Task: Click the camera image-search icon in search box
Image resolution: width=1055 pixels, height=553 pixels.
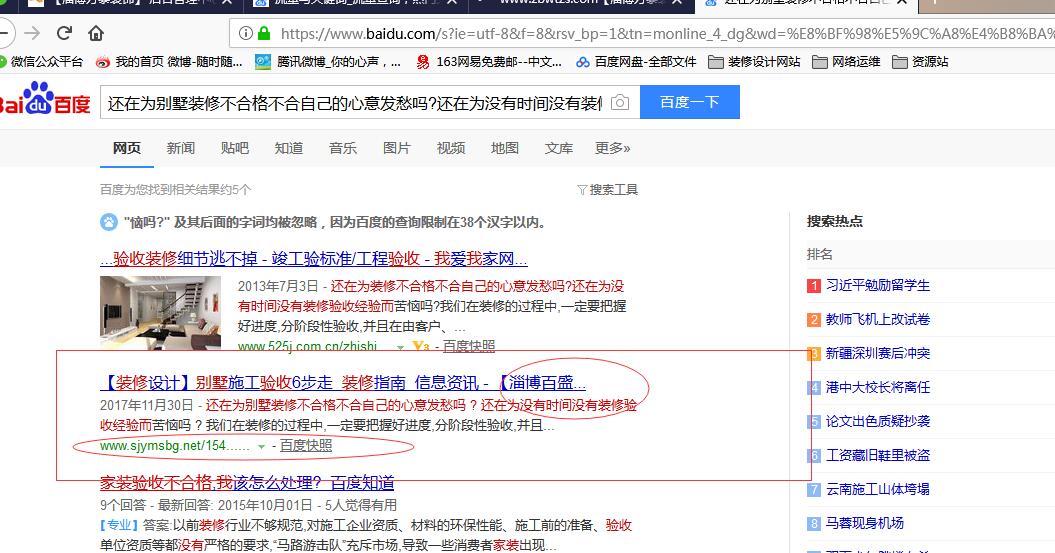Action: (620, 102)
